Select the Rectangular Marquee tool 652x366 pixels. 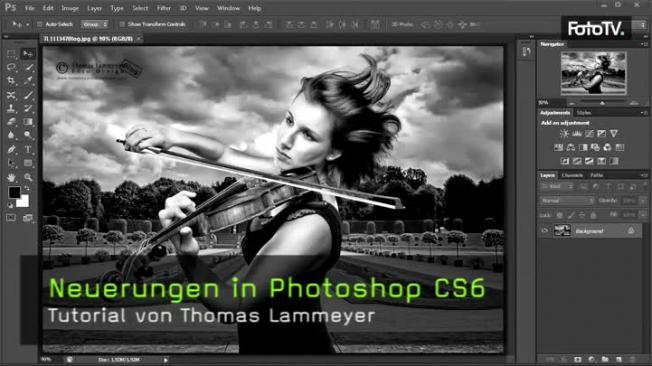coord(11,54)
